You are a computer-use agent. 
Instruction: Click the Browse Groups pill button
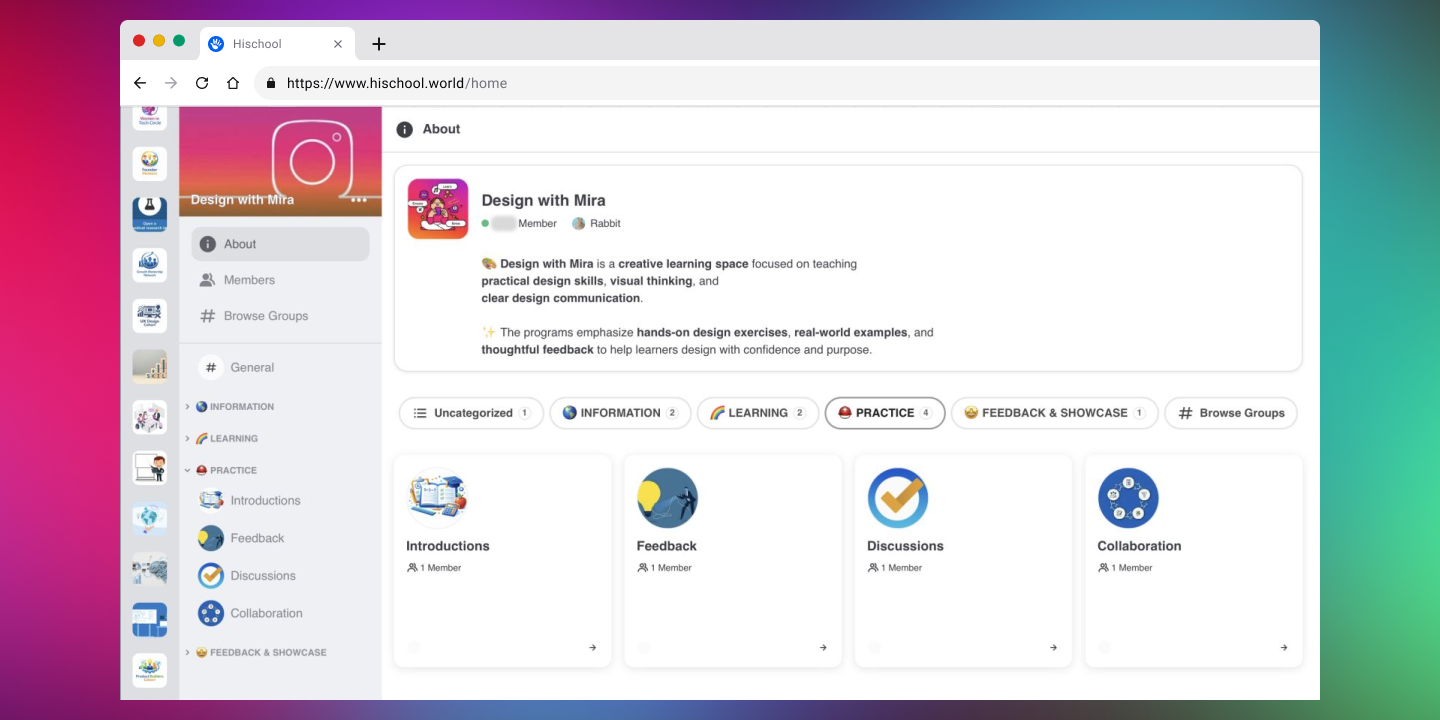click(1231, 413)
